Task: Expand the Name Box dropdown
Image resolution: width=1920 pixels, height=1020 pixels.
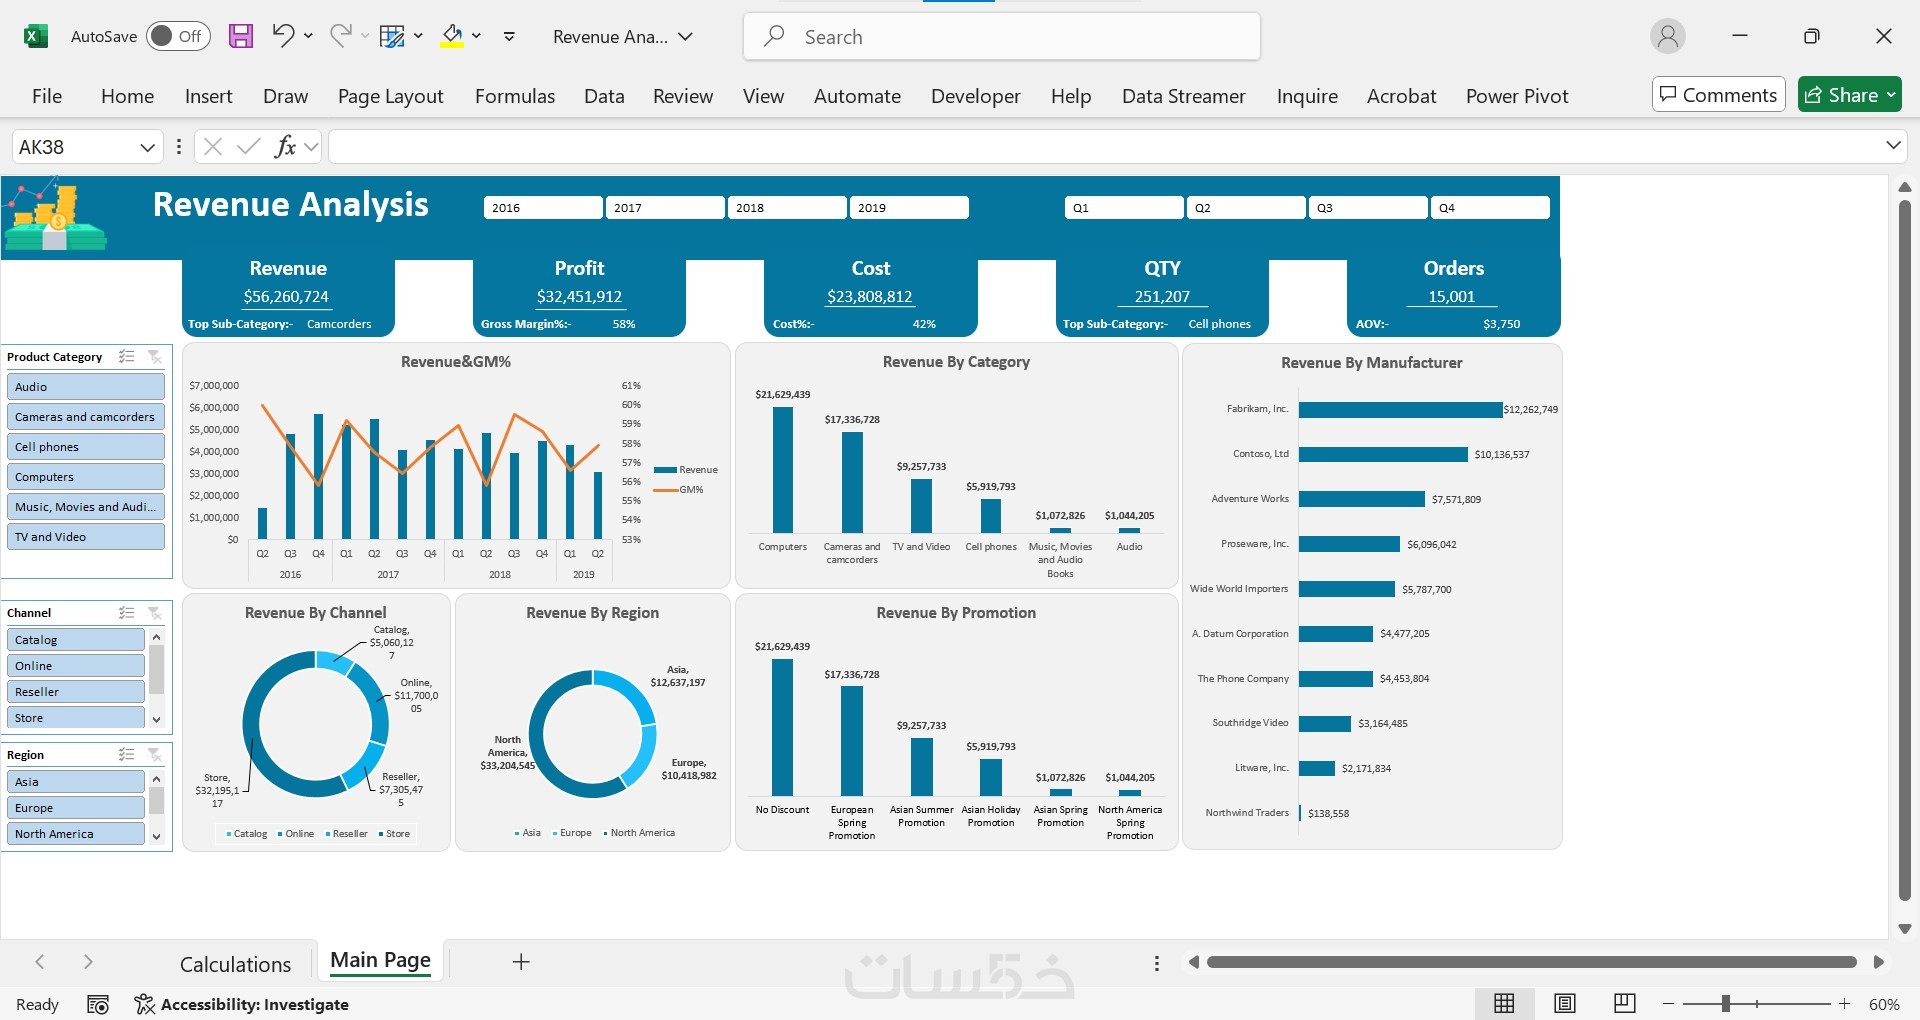Action: coord(147,147)
